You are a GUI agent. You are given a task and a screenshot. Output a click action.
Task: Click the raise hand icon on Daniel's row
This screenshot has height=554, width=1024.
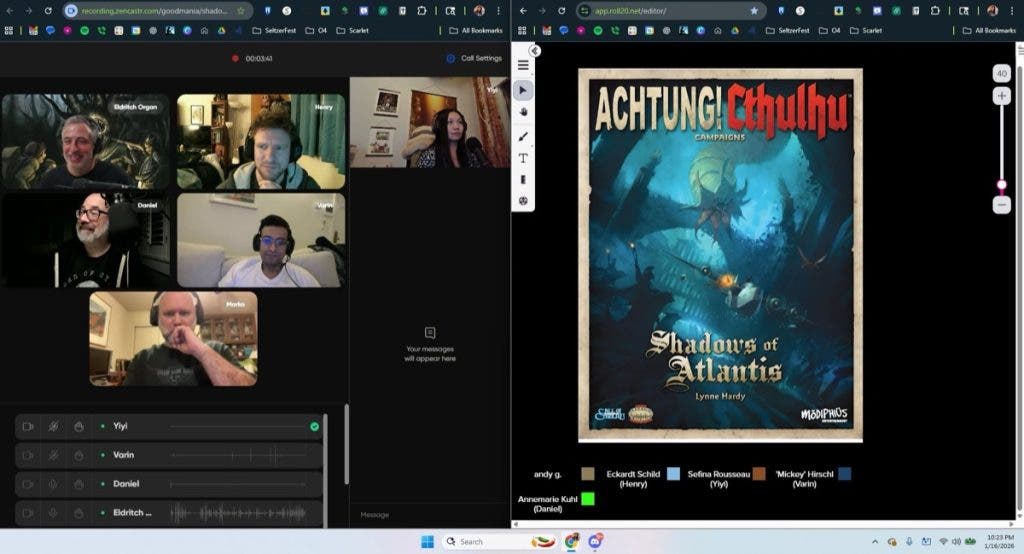78,483
